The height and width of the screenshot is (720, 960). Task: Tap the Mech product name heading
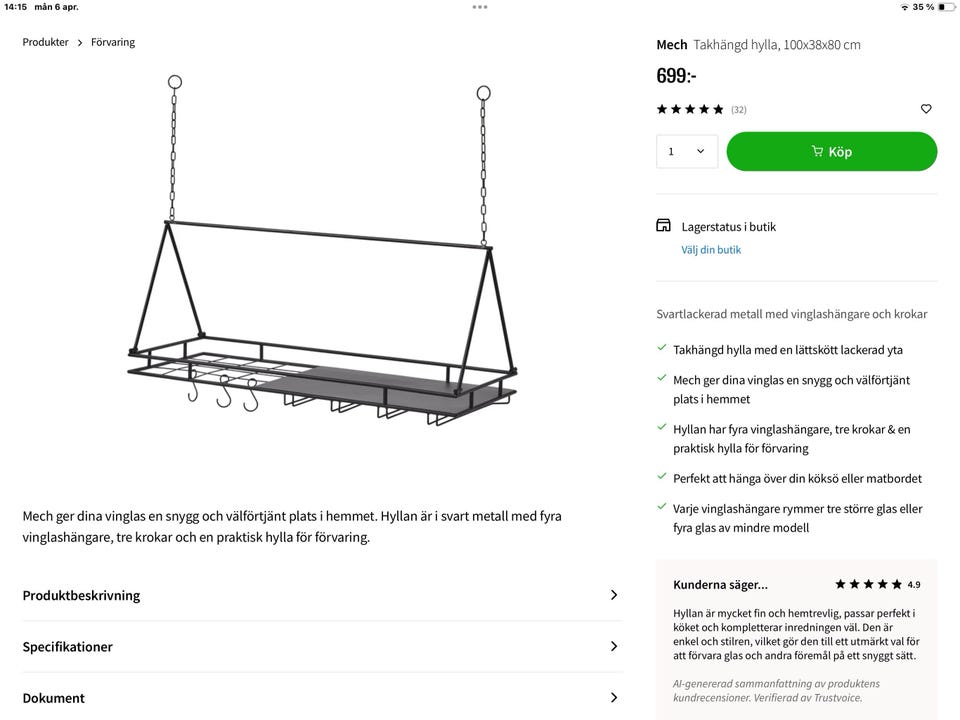click(672, 45)
